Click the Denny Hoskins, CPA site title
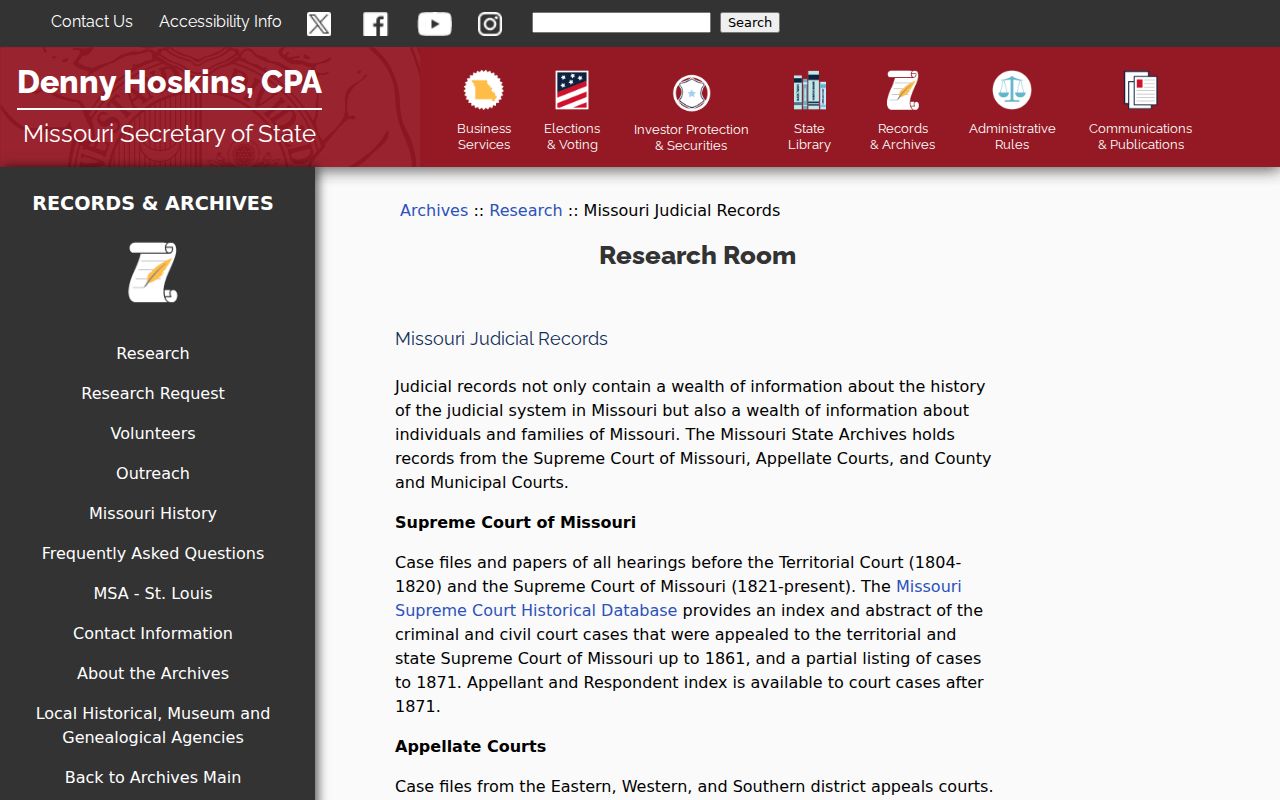Image resolution: width=1280 pixels, height=800 pixels. click(x=170, y=82)
